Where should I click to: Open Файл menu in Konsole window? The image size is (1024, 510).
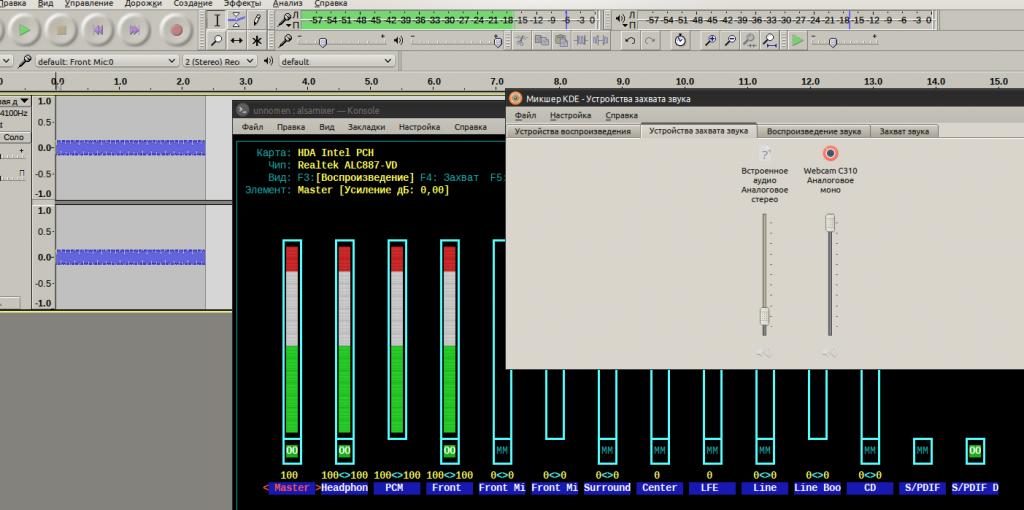coord(253,127)
